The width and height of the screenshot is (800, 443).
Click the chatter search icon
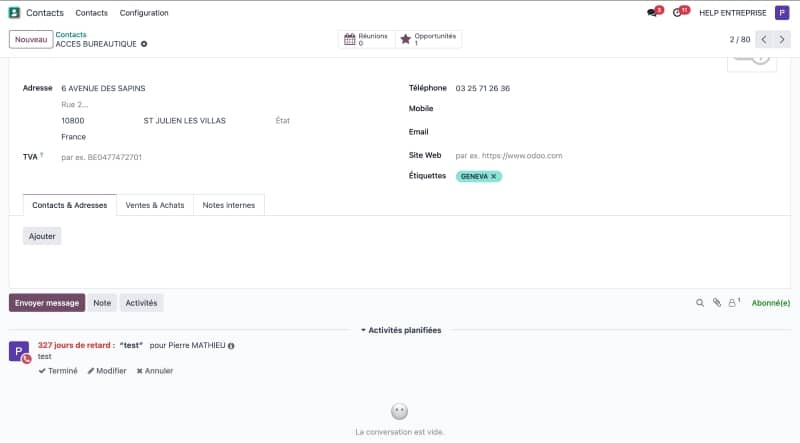[700, 303]
